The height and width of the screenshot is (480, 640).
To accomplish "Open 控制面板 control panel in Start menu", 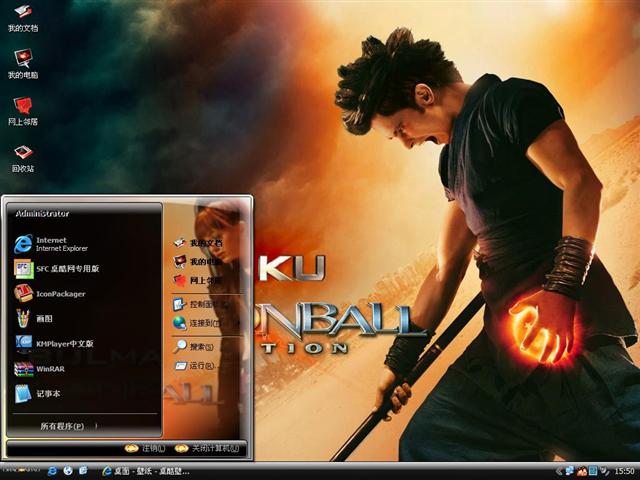I will tap(200, 304).
